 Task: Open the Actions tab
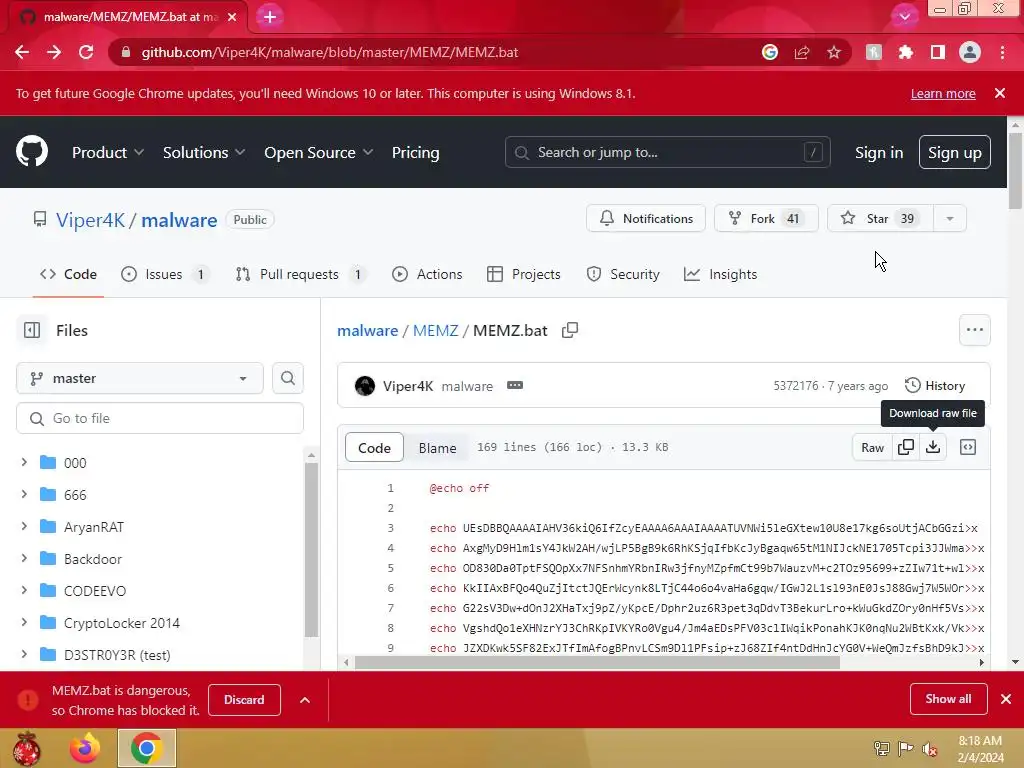point(426,274)
